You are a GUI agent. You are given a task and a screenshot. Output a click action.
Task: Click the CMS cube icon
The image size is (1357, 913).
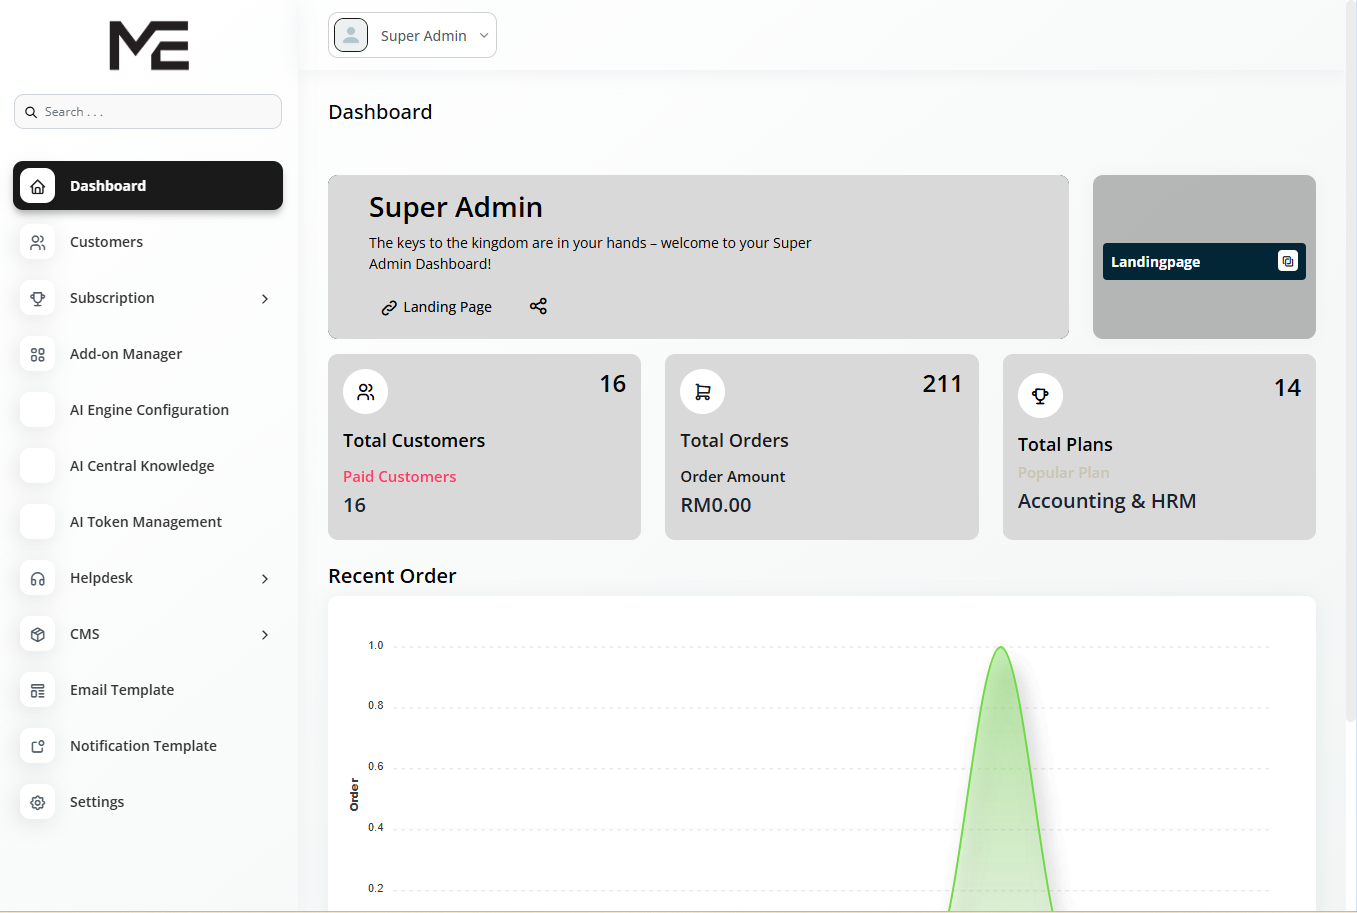point(38,634)
